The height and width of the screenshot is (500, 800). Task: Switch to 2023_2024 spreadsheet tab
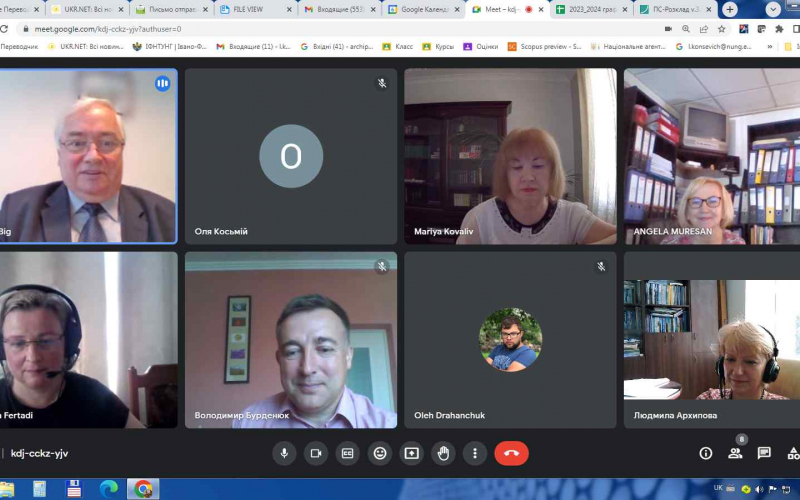coord(592,9)
